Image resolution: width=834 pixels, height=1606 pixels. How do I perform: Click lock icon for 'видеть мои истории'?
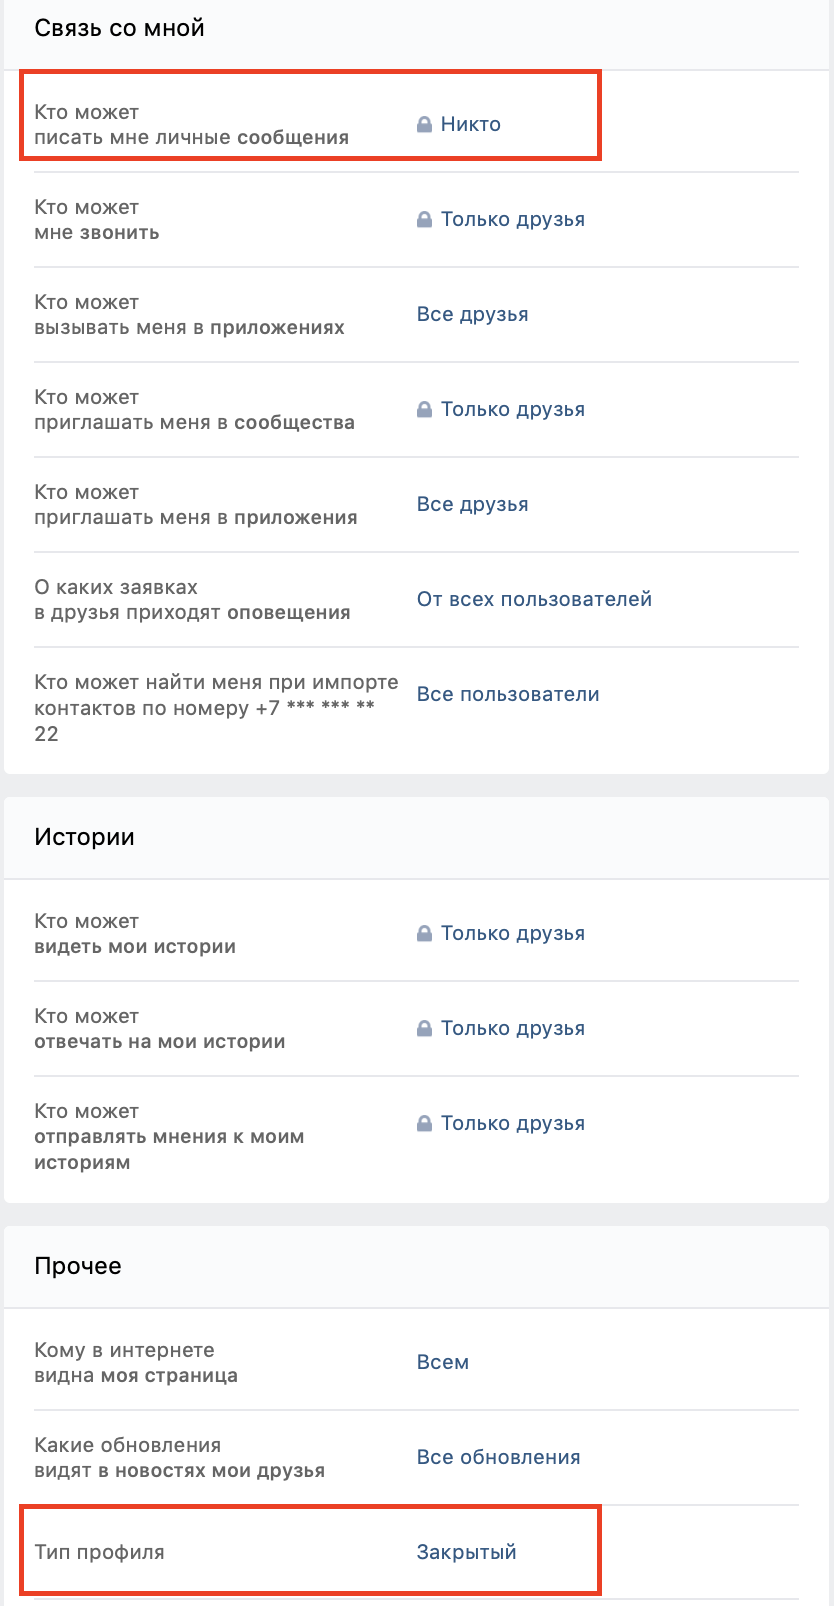pos(424,933)
